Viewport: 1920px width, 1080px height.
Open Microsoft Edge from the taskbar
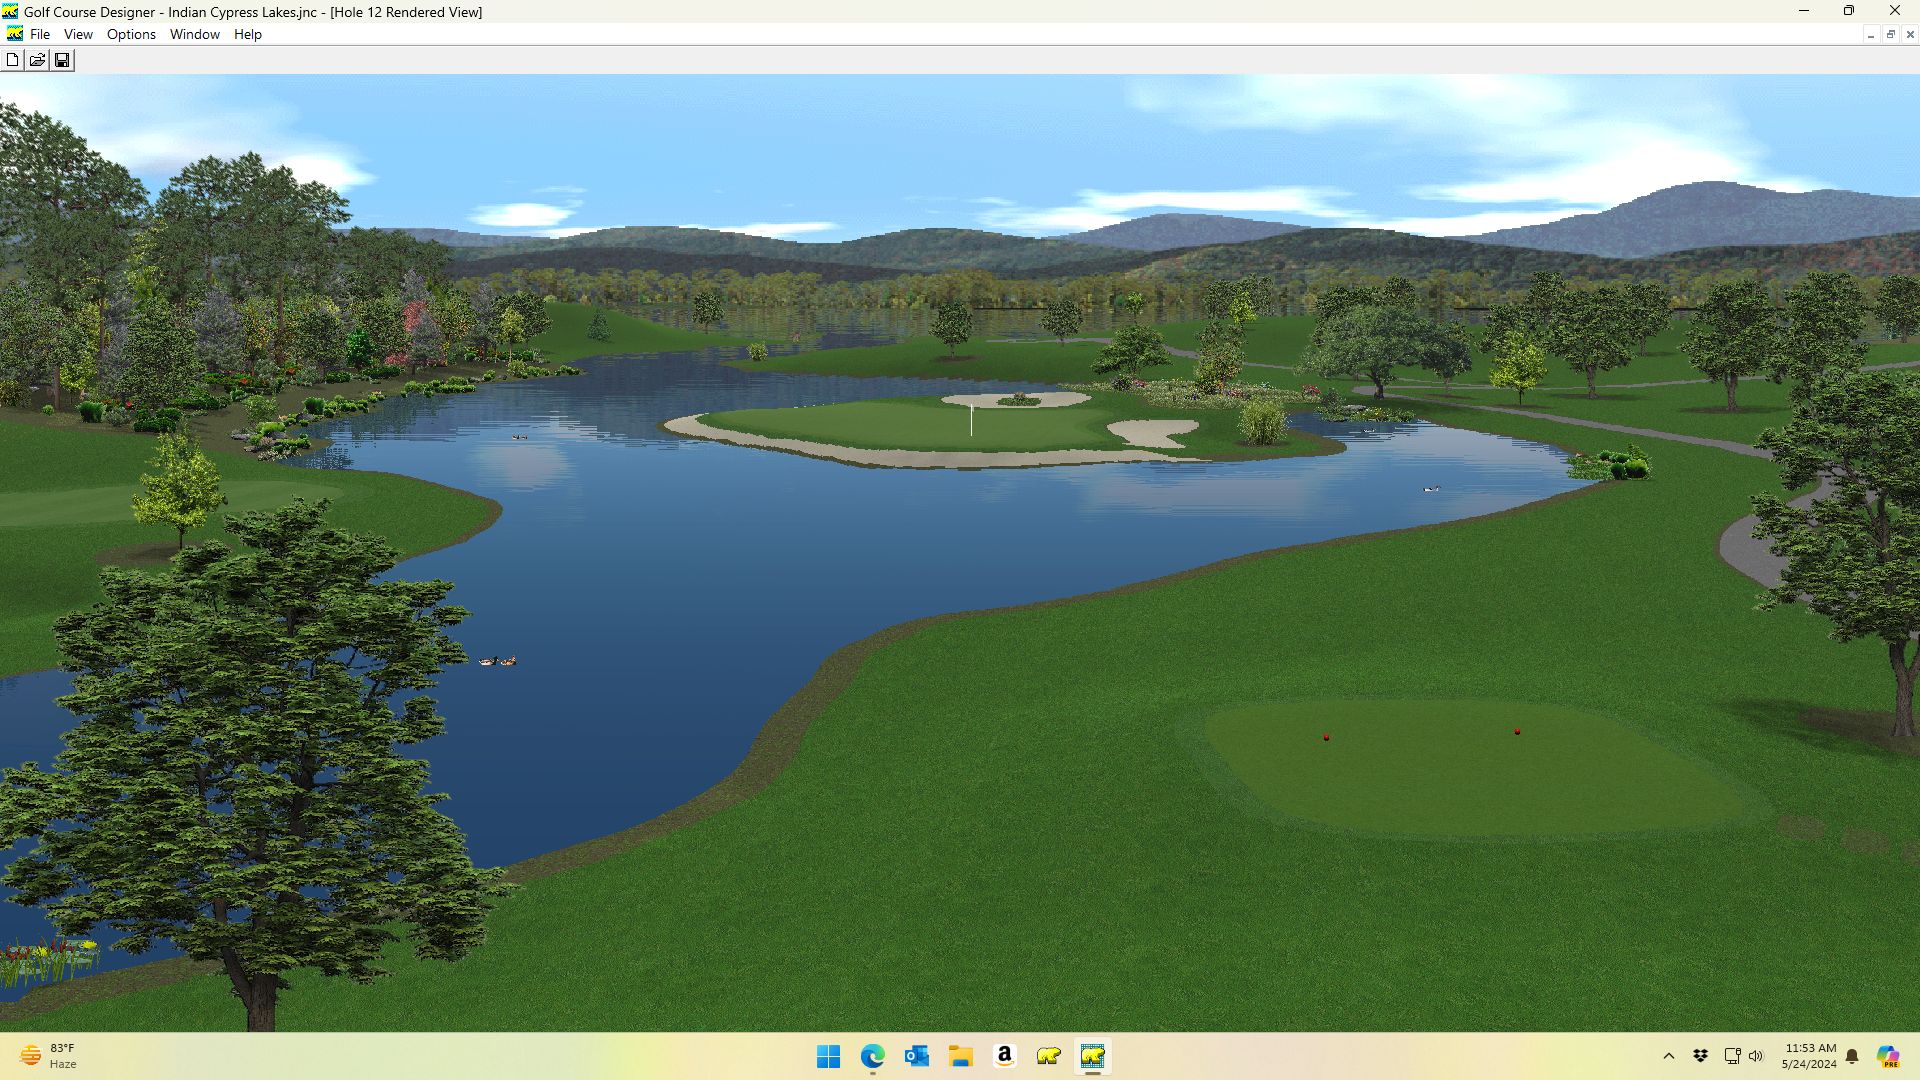(x=873, y=1056)
